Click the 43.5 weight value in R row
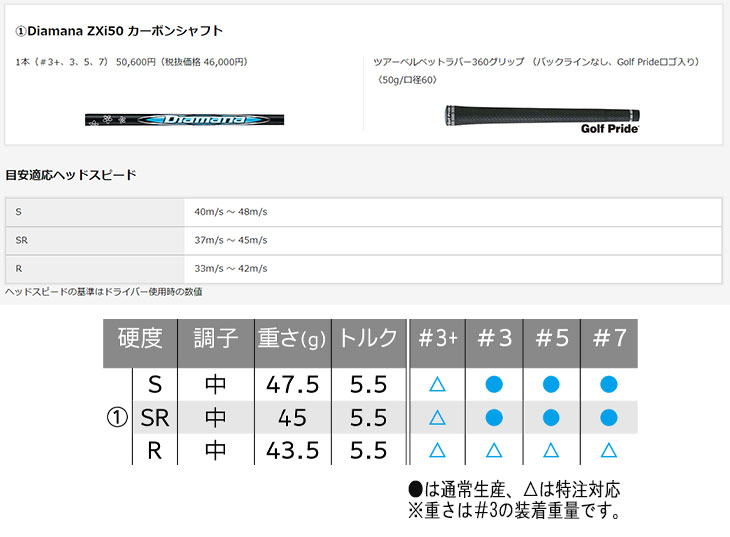 [x=292, y=451]
